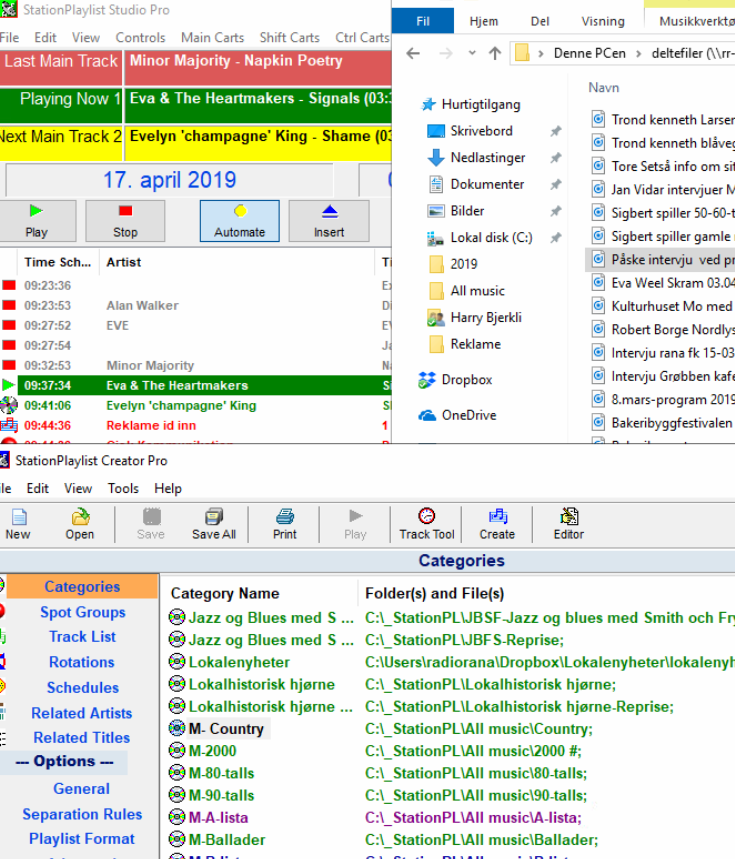Open the Fil tab in File Explorer
The image size is (735, 859).
click(423, 21)
